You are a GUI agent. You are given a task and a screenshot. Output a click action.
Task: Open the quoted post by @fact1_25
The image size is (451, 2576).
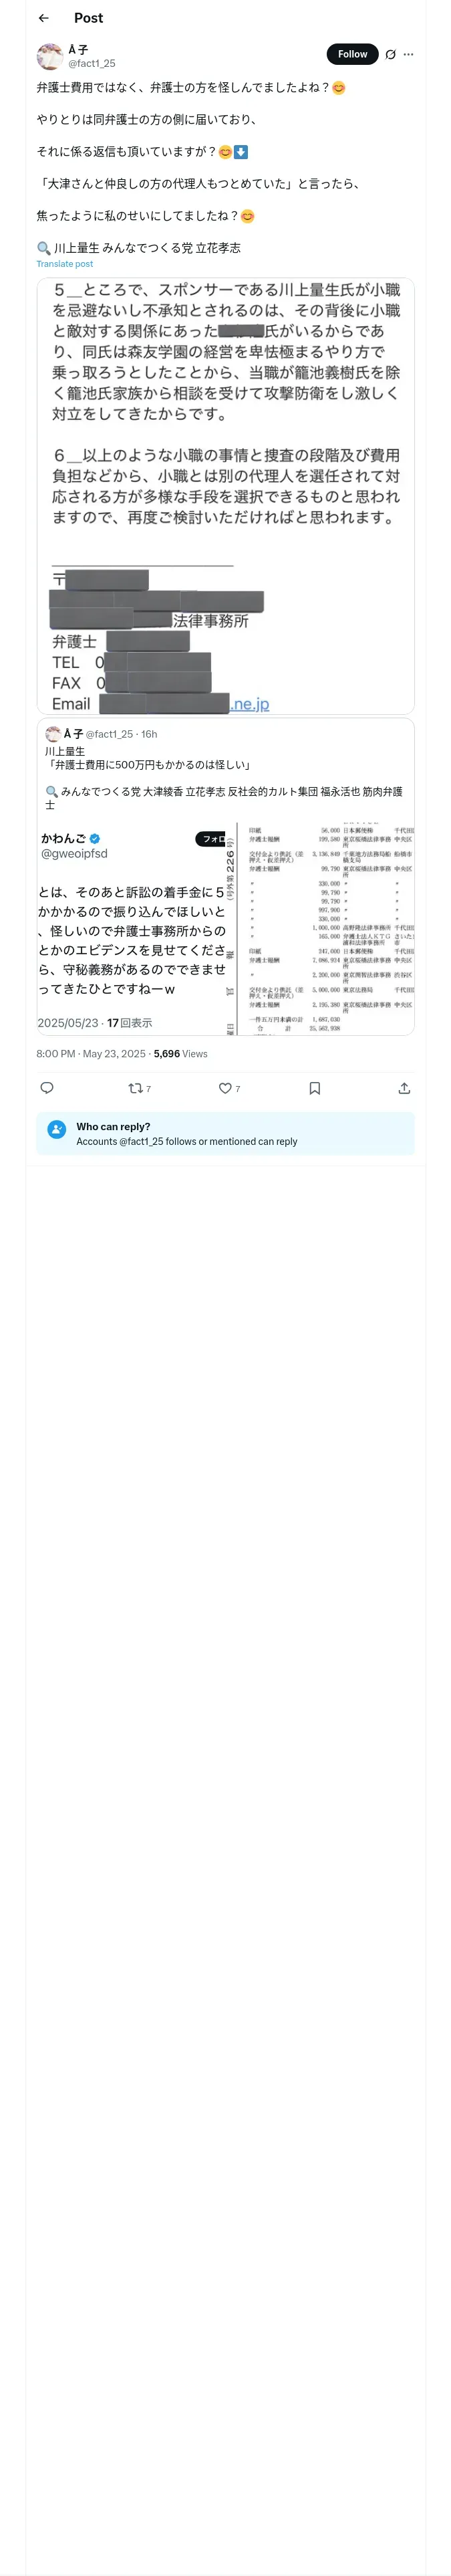click(x=225, y=765)
